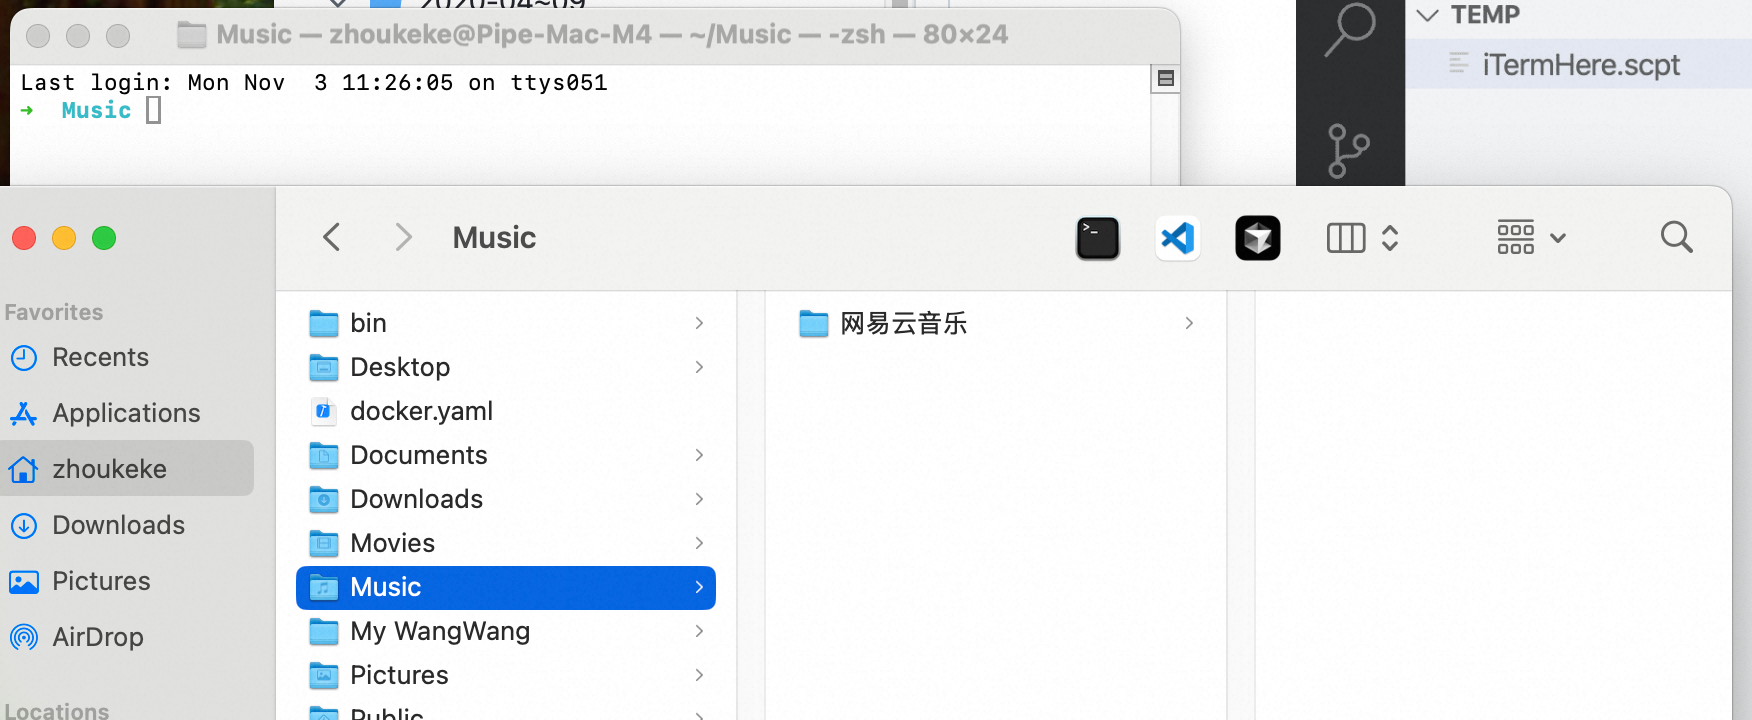Open Finder search magnifier

point(1676,238)
